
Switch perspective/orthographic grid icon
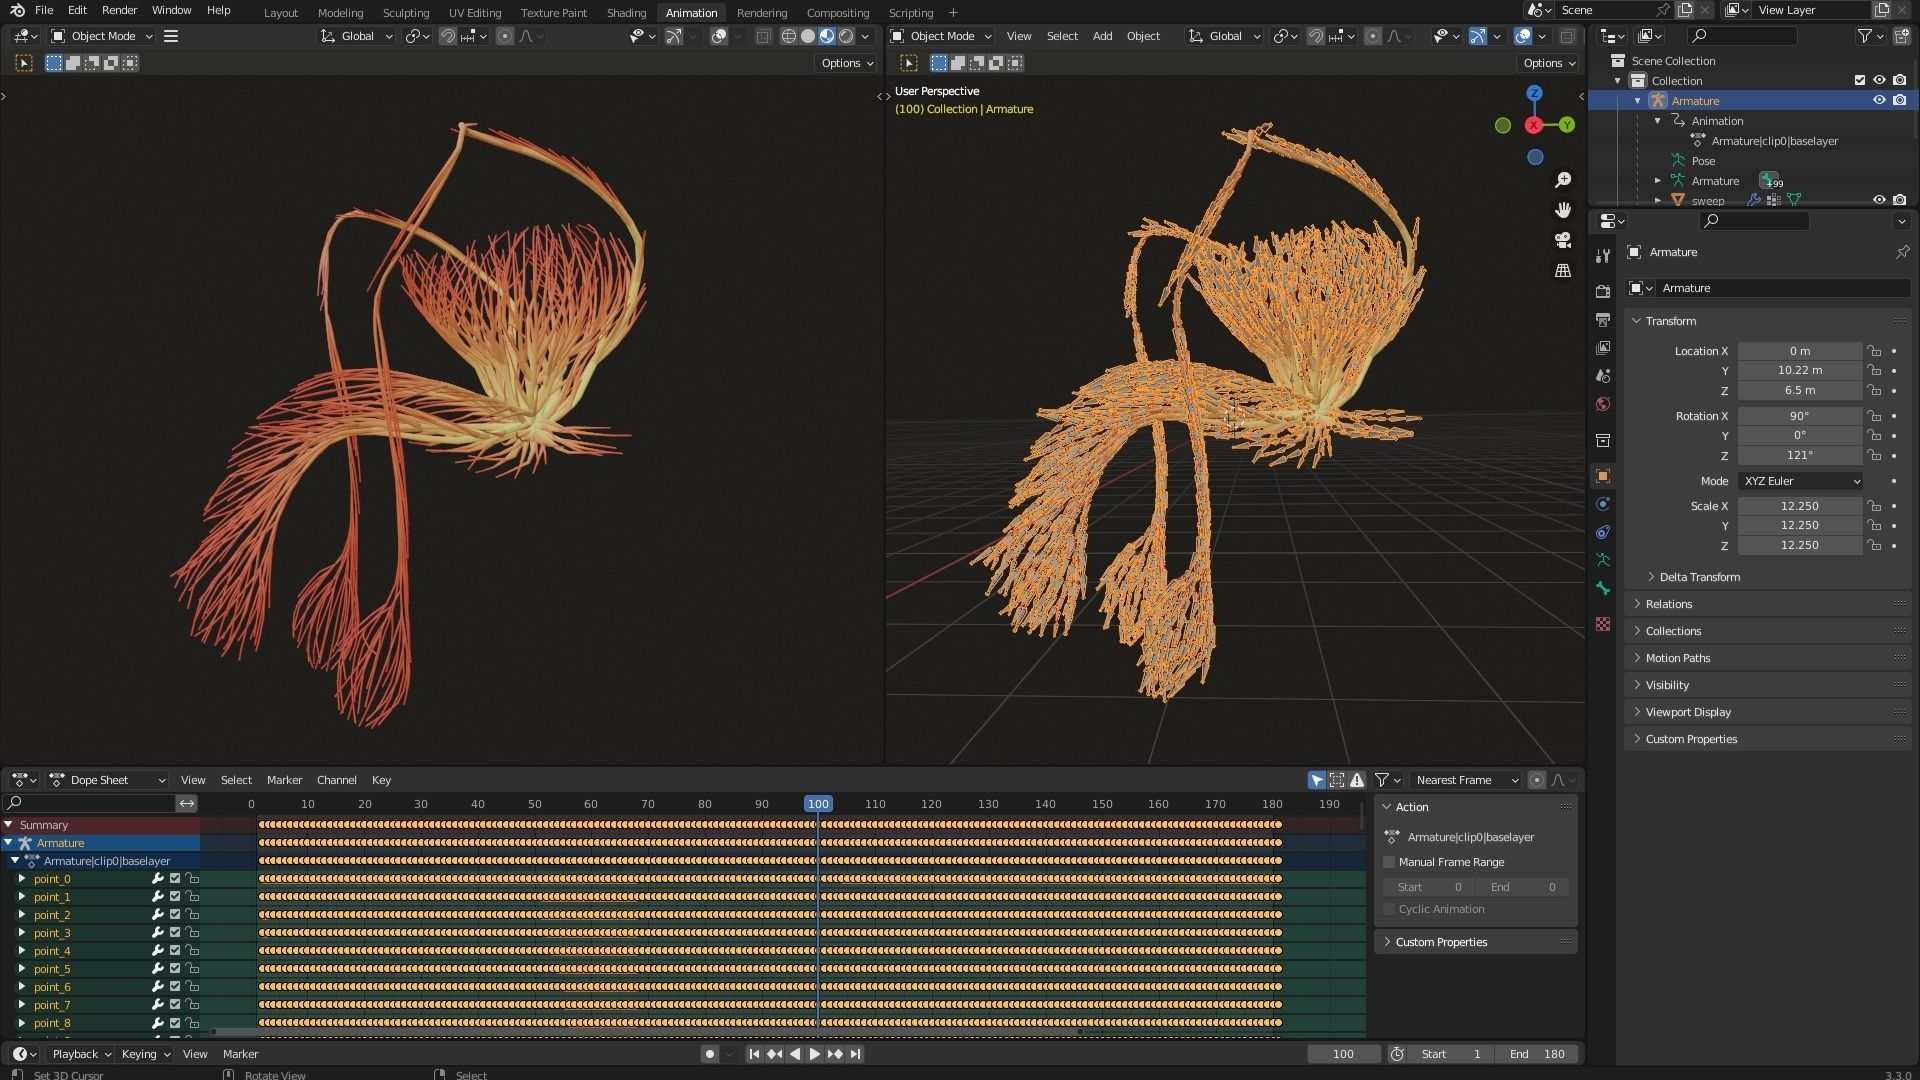(x=1563, y=271)
